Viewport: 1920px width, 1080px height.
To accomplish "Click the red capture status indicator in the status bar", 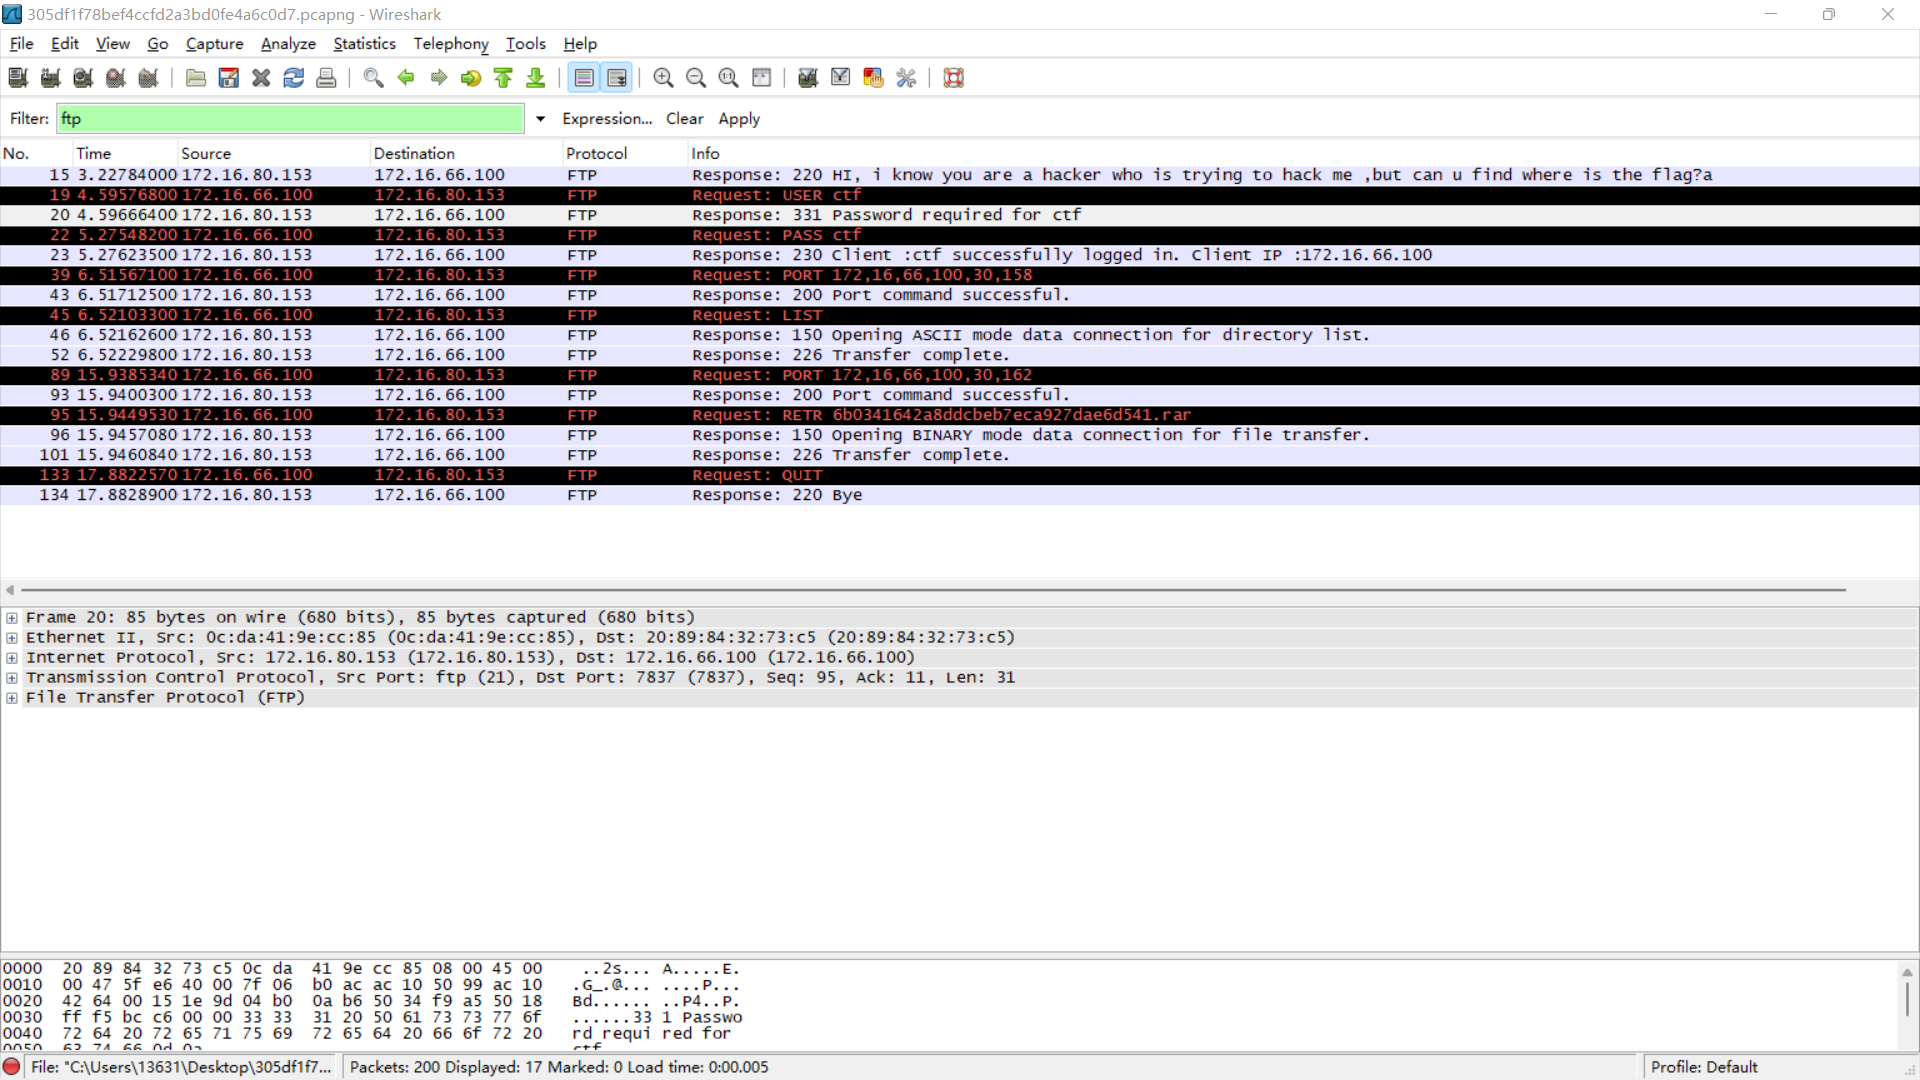I will (12, 1067).
